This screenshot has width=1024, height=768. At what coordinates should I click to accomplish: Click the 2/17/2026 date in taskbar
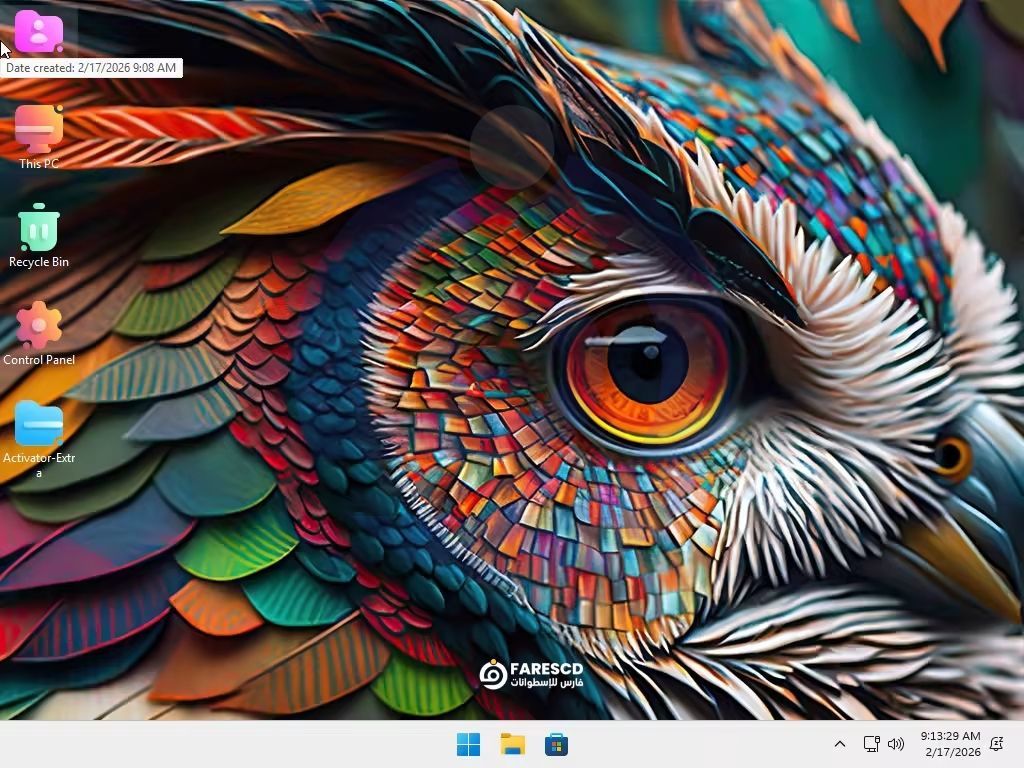pos(952,752)
